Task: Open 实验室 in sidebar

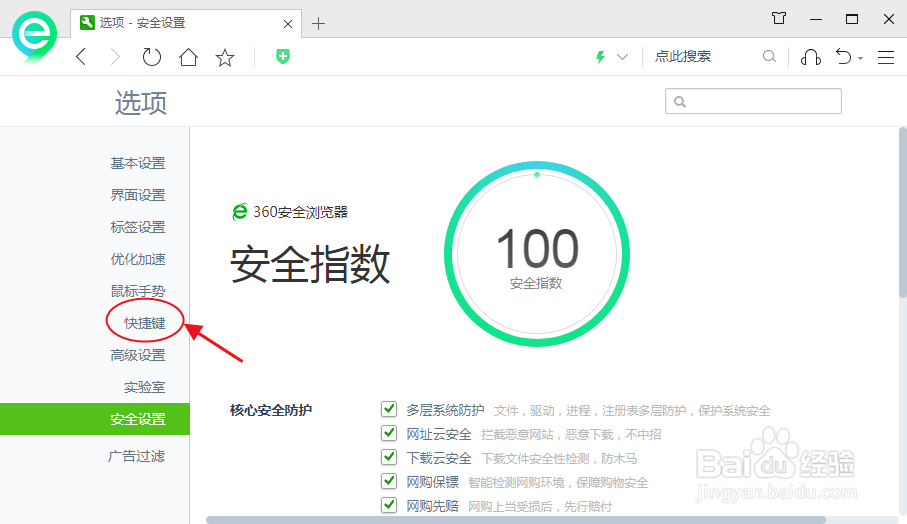Action: click(145, 387)
